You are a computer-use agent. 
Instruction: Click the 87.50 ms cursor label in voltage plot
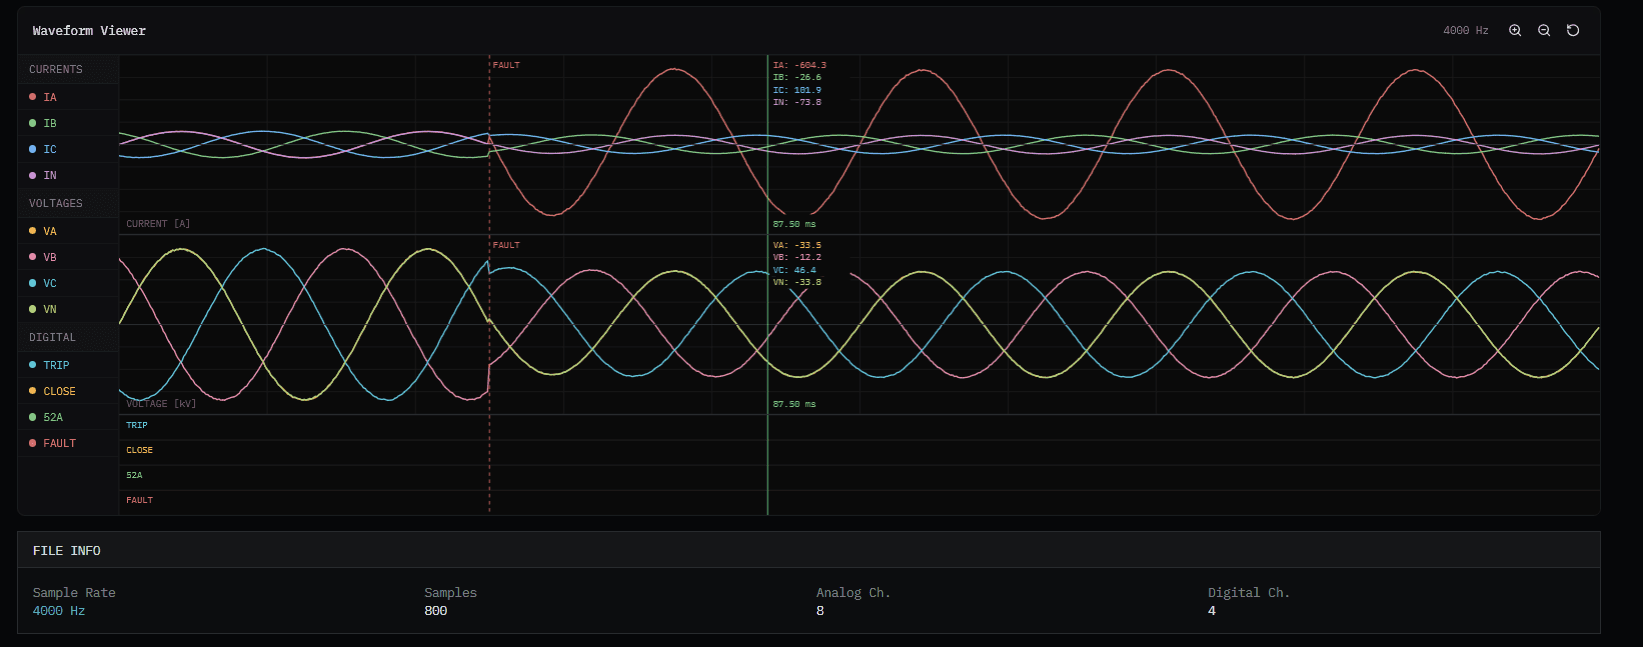(794, 404)
